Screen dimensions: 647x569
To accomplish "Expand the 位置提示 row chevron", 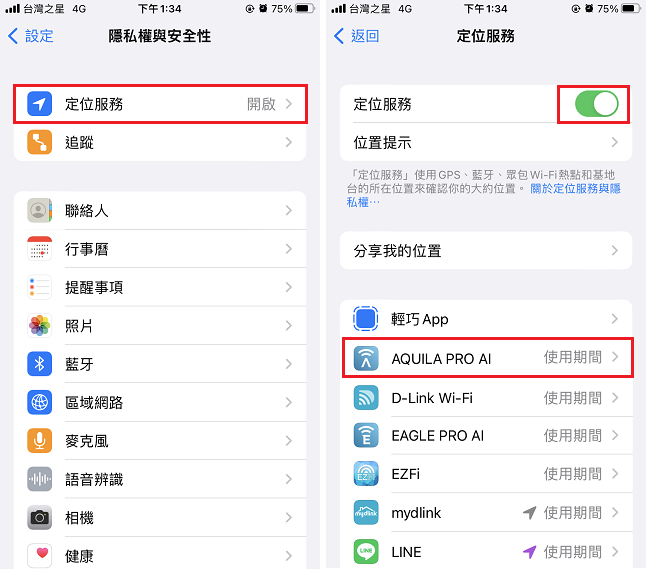I will [x=614, y=142].
